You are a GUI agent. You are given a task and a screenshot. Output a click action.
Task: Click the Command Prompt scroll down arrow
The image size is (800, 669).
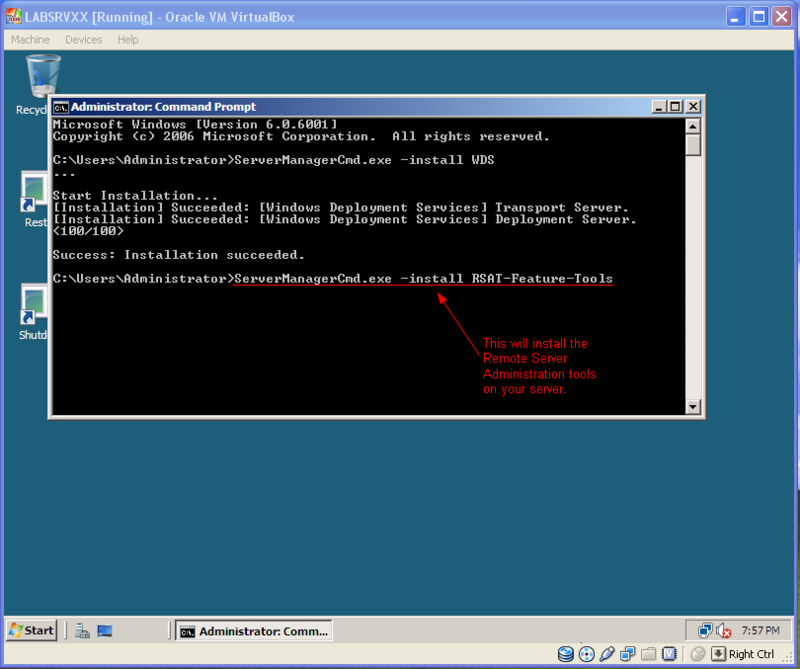pos(693,406)
